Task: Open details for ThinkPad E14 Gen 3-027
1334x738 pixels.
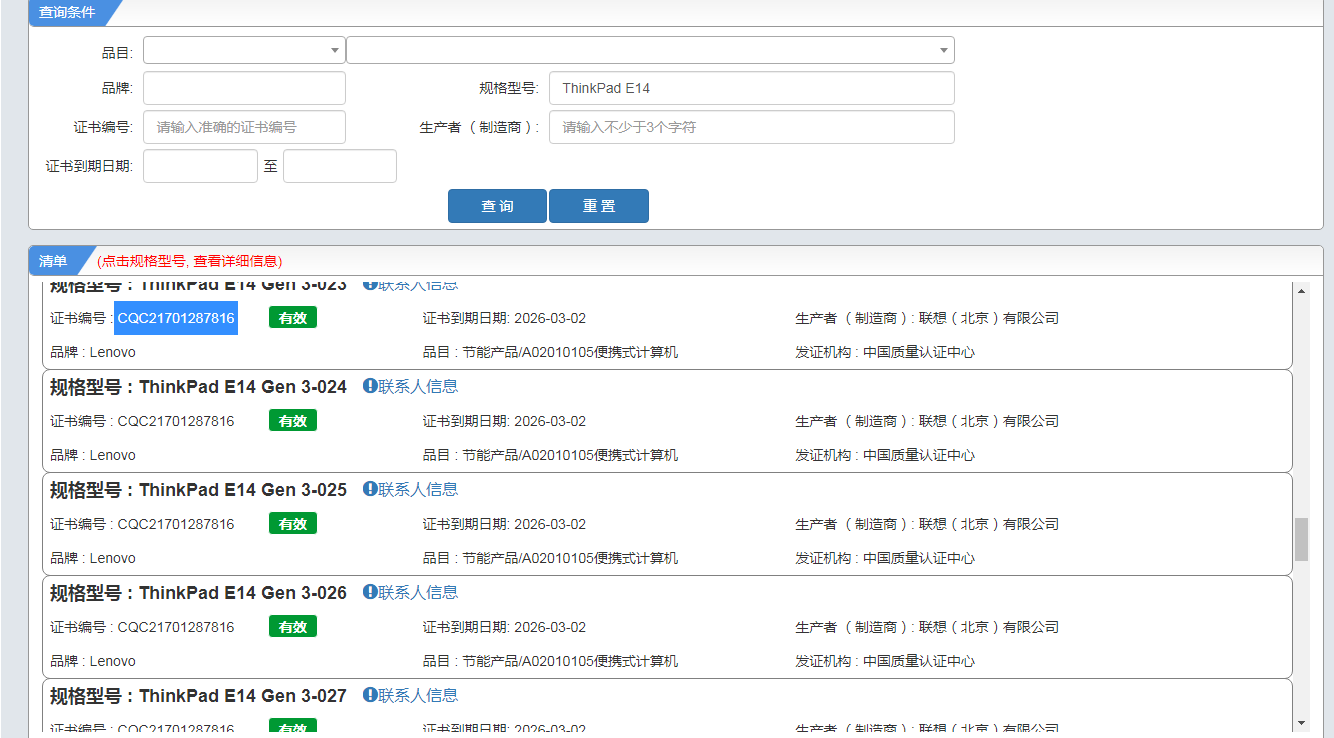Action: (x=198, y=696)
